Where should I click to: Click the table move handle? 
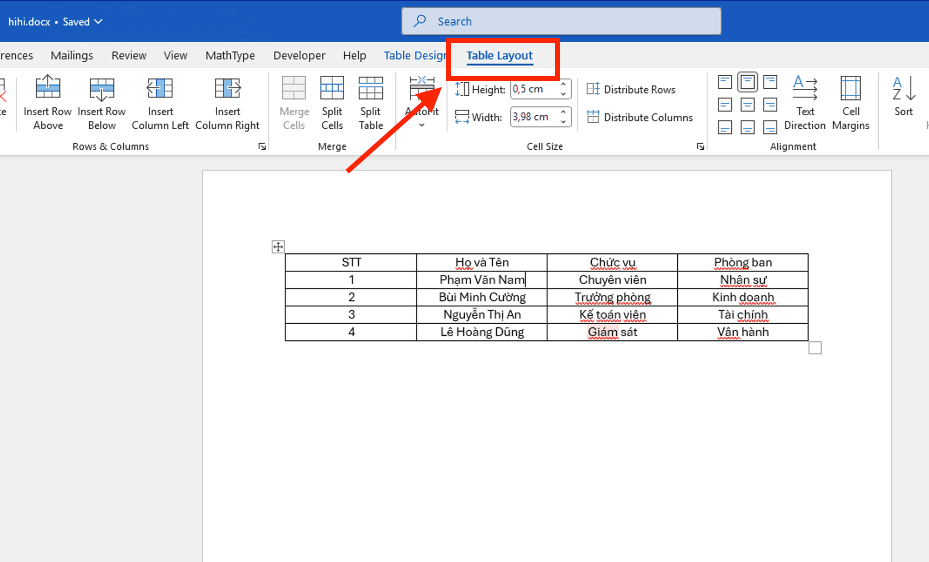(278, 246)
